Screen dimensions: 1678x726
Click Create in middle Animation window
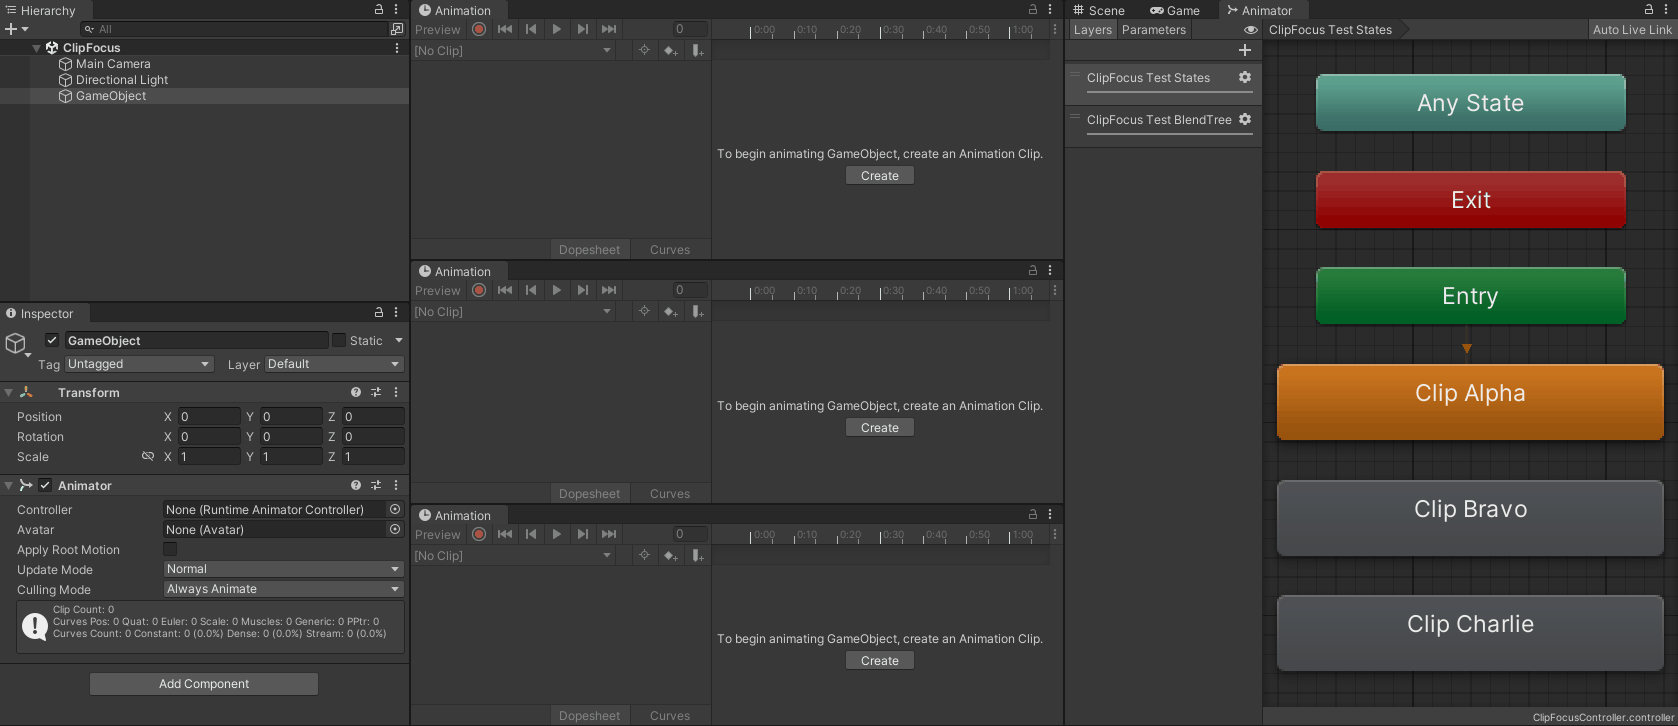click(880, 427)
